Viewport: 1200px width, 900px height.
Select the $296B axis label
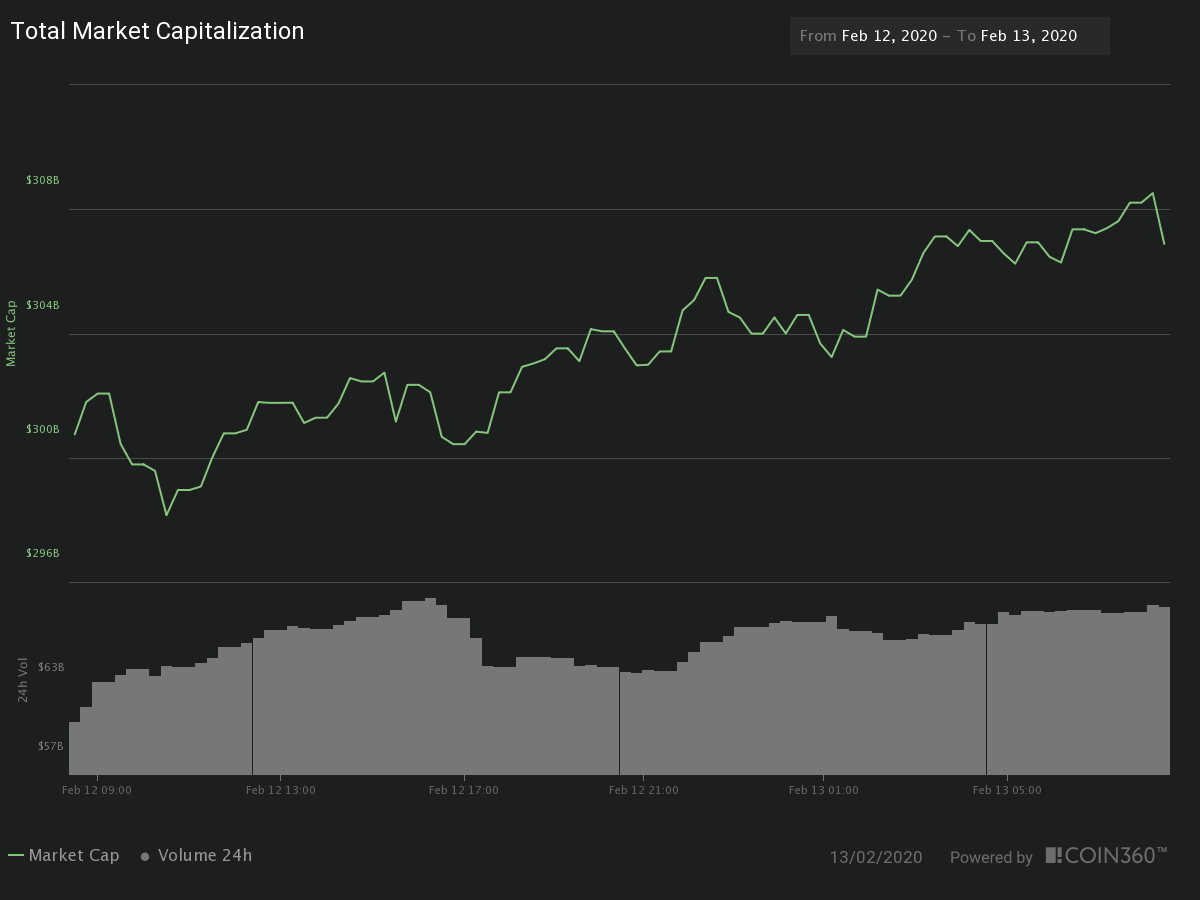click(43, 553)
